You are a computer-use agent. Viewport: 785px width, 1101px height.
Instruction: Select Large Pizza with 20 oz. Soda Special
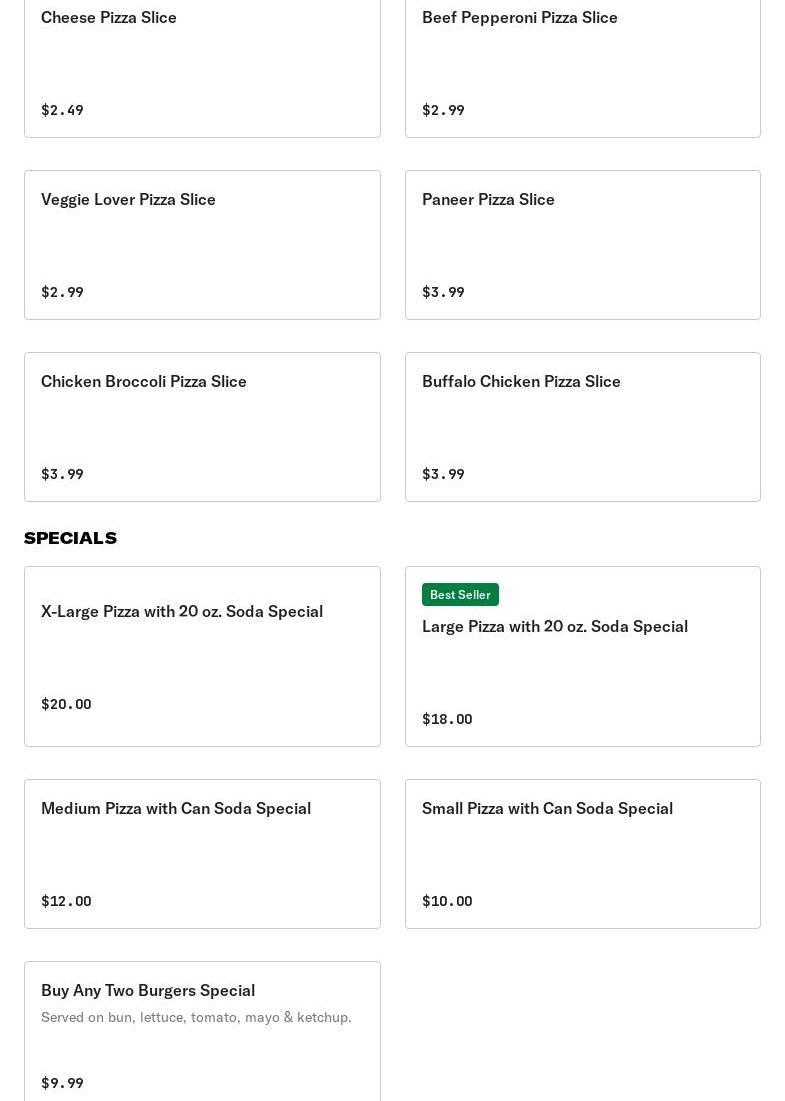[583, 657]
